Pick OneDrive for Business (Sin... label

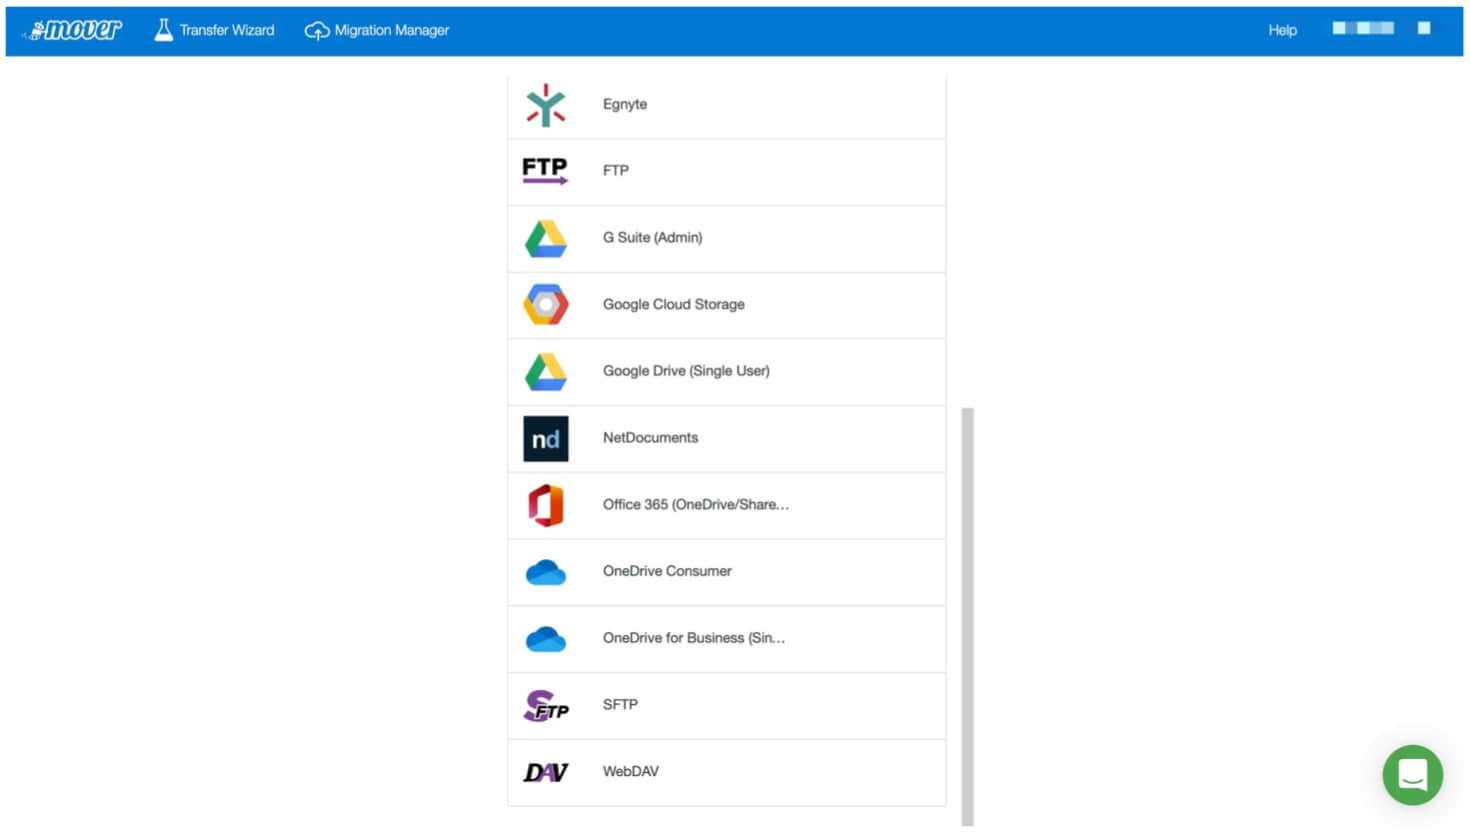694,638
